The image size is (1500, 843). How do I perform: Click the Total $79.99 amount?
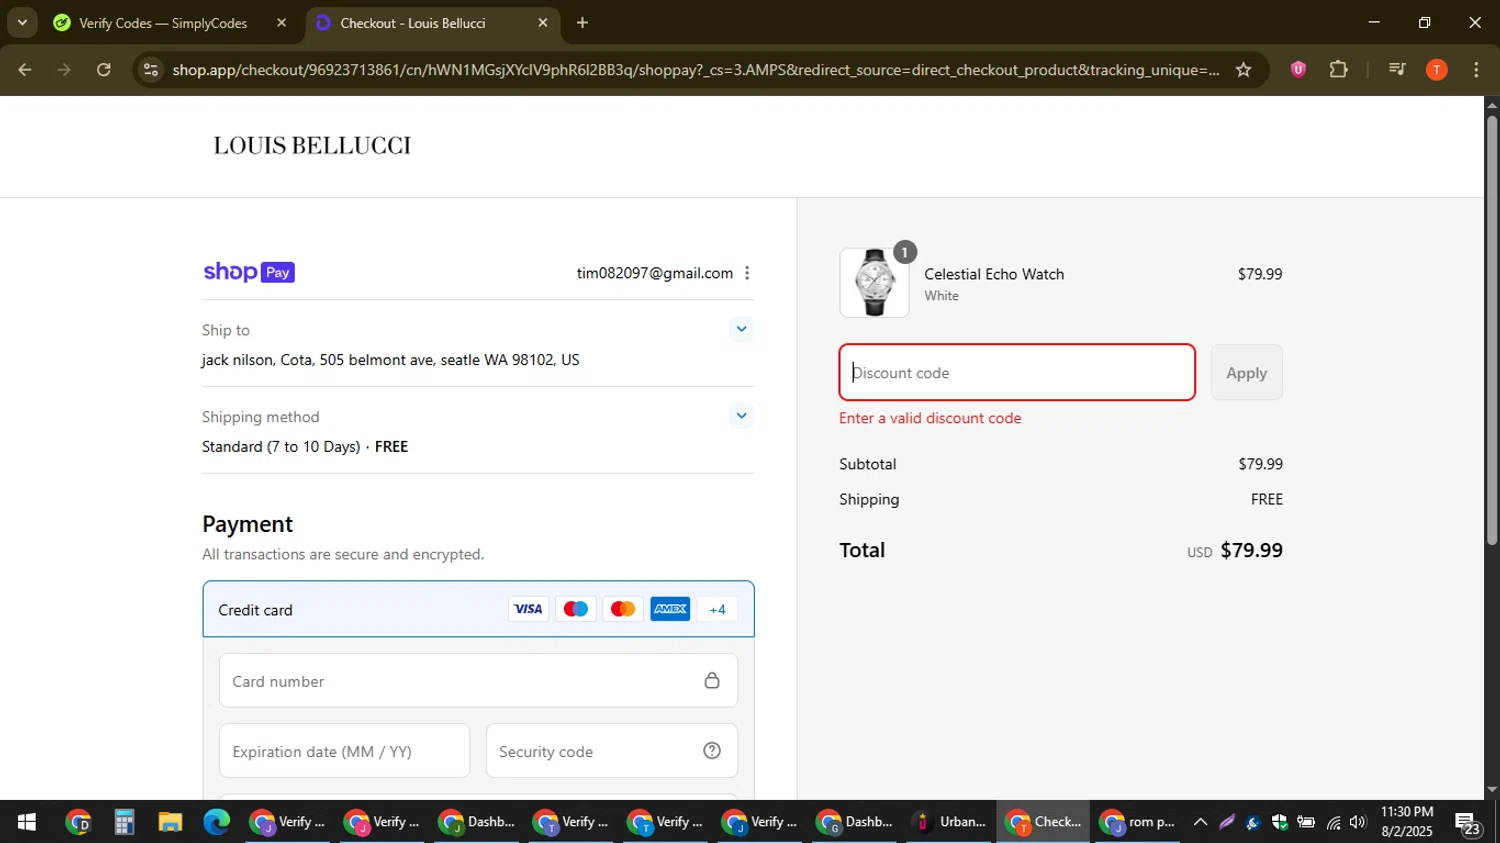click(x=1251, y=550)
